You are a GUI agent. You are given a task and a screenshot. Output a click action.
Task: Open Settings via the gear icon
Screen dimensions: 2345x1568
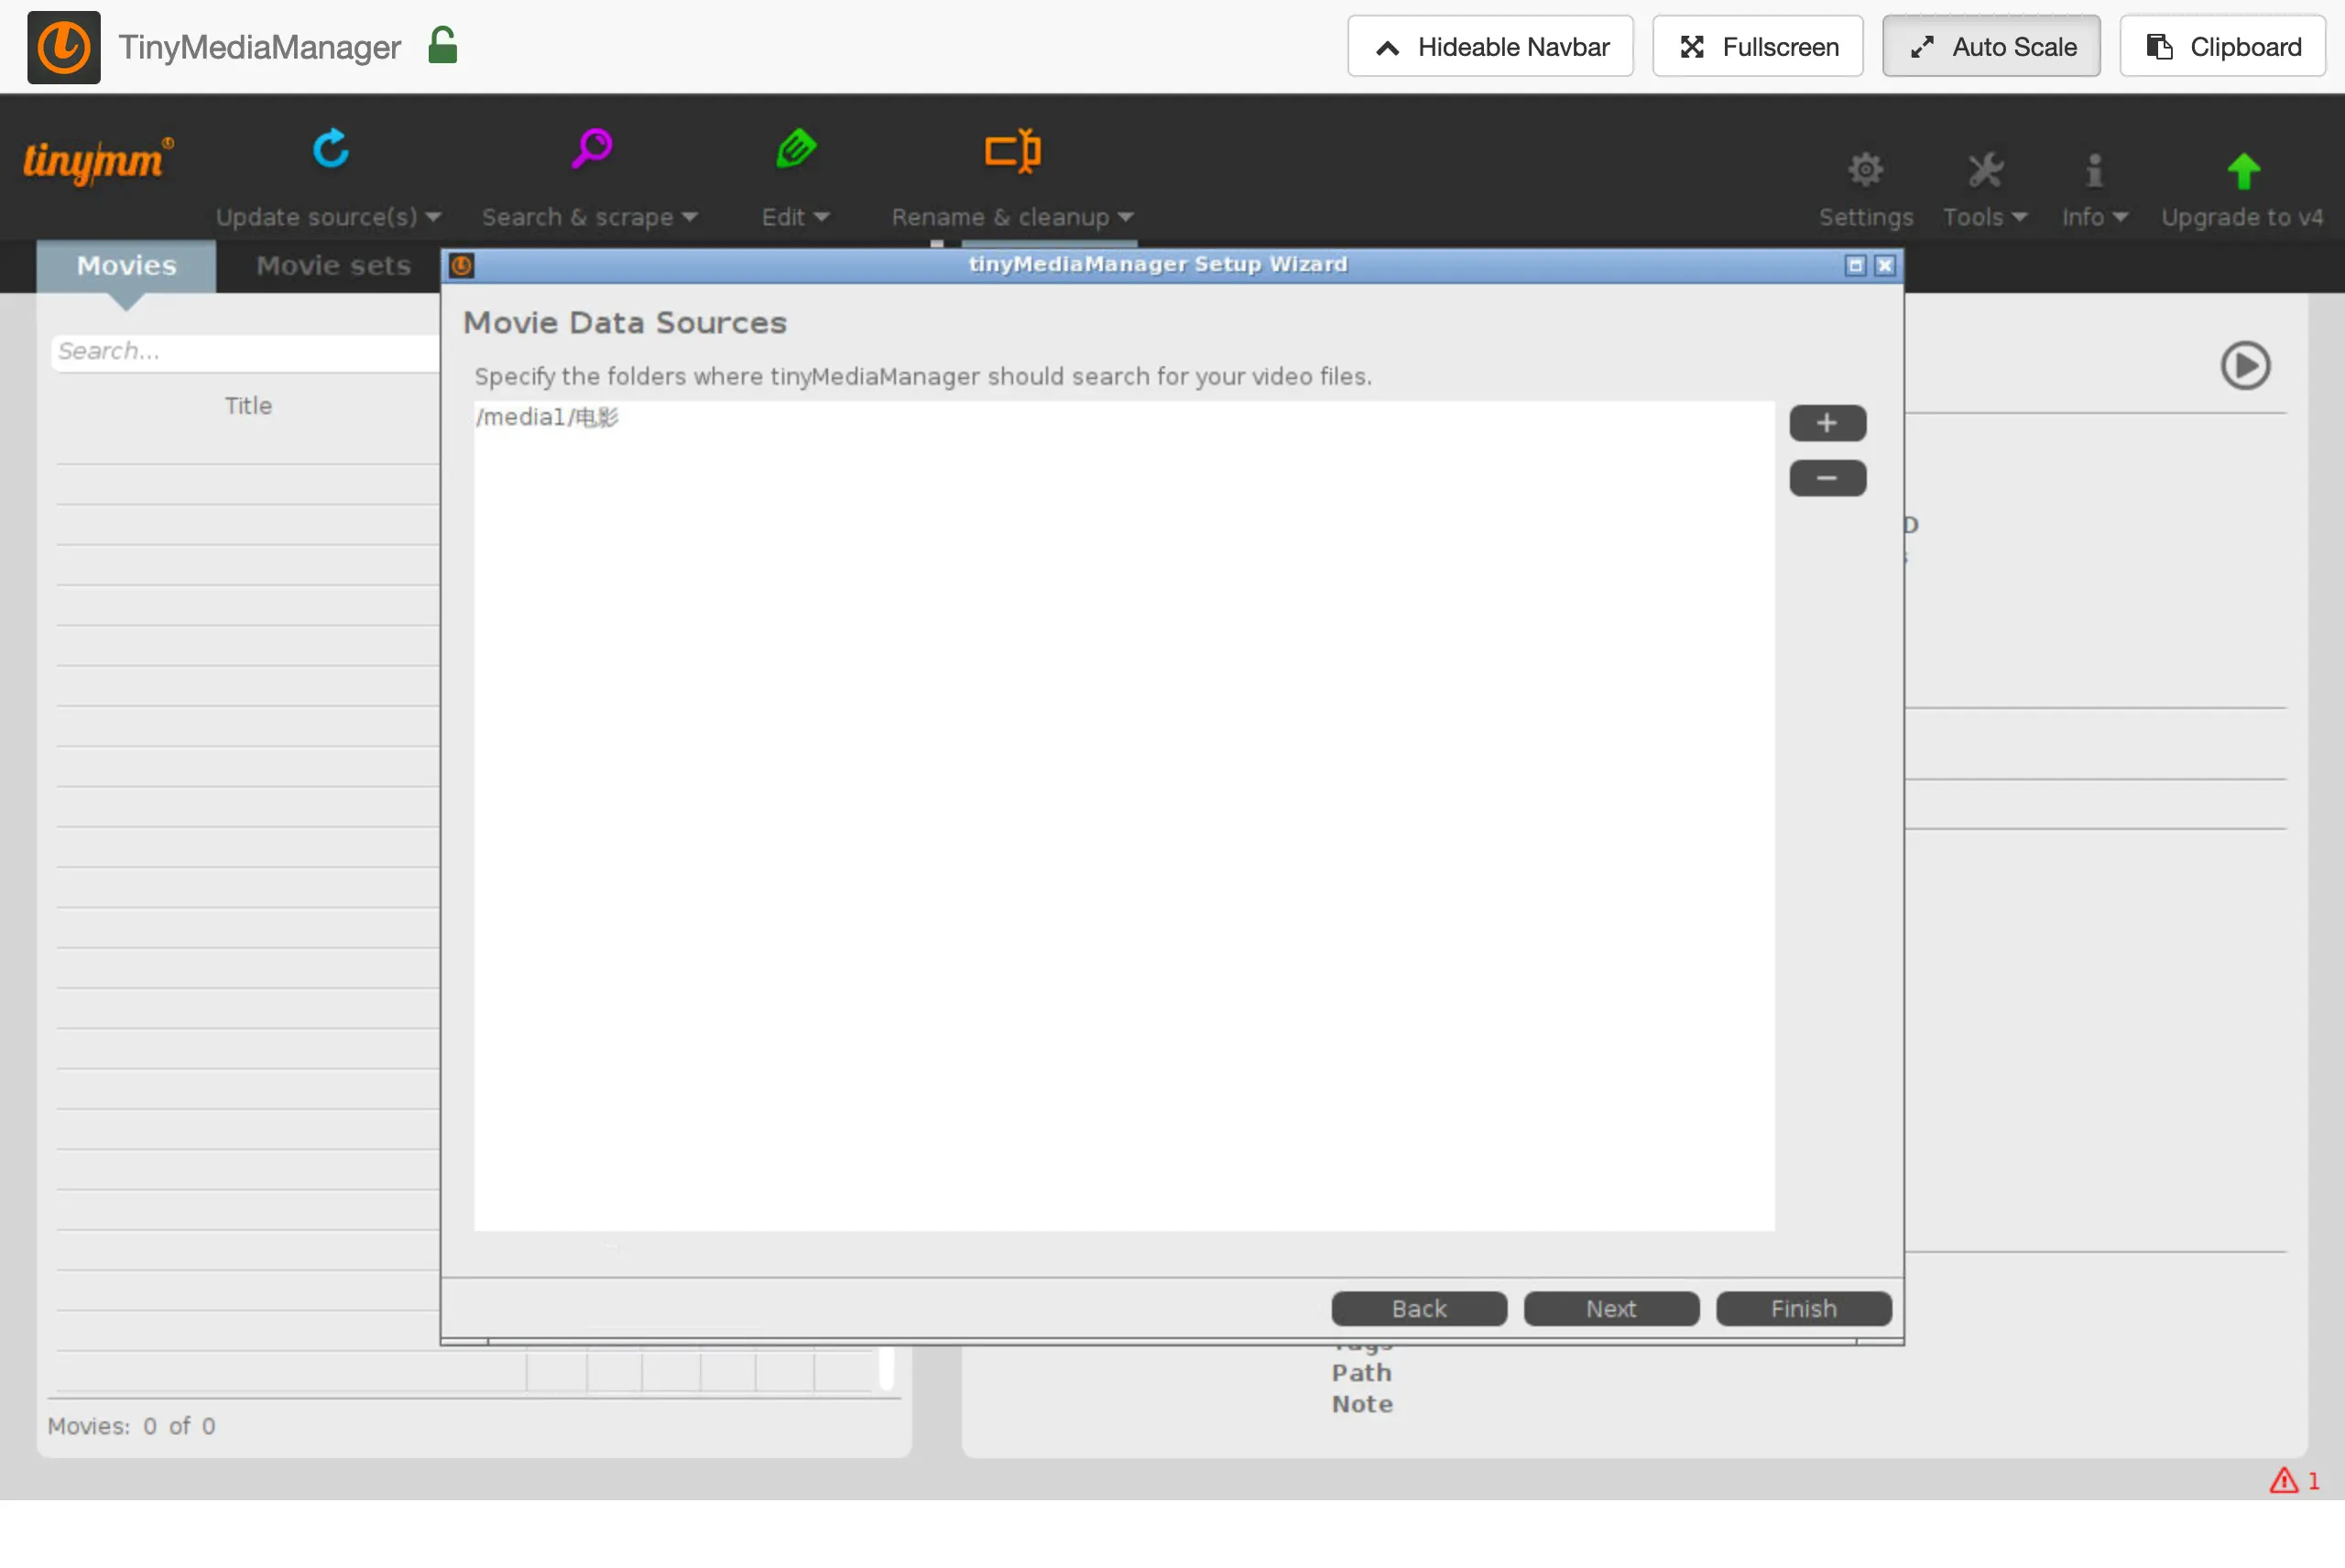point(1865,169)
